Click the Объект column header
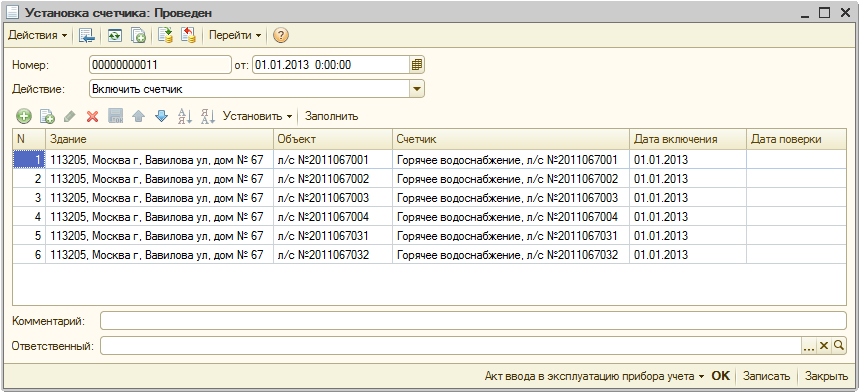Image resolution: width=859 pixels, height=392 pixels. pos(333,139)
